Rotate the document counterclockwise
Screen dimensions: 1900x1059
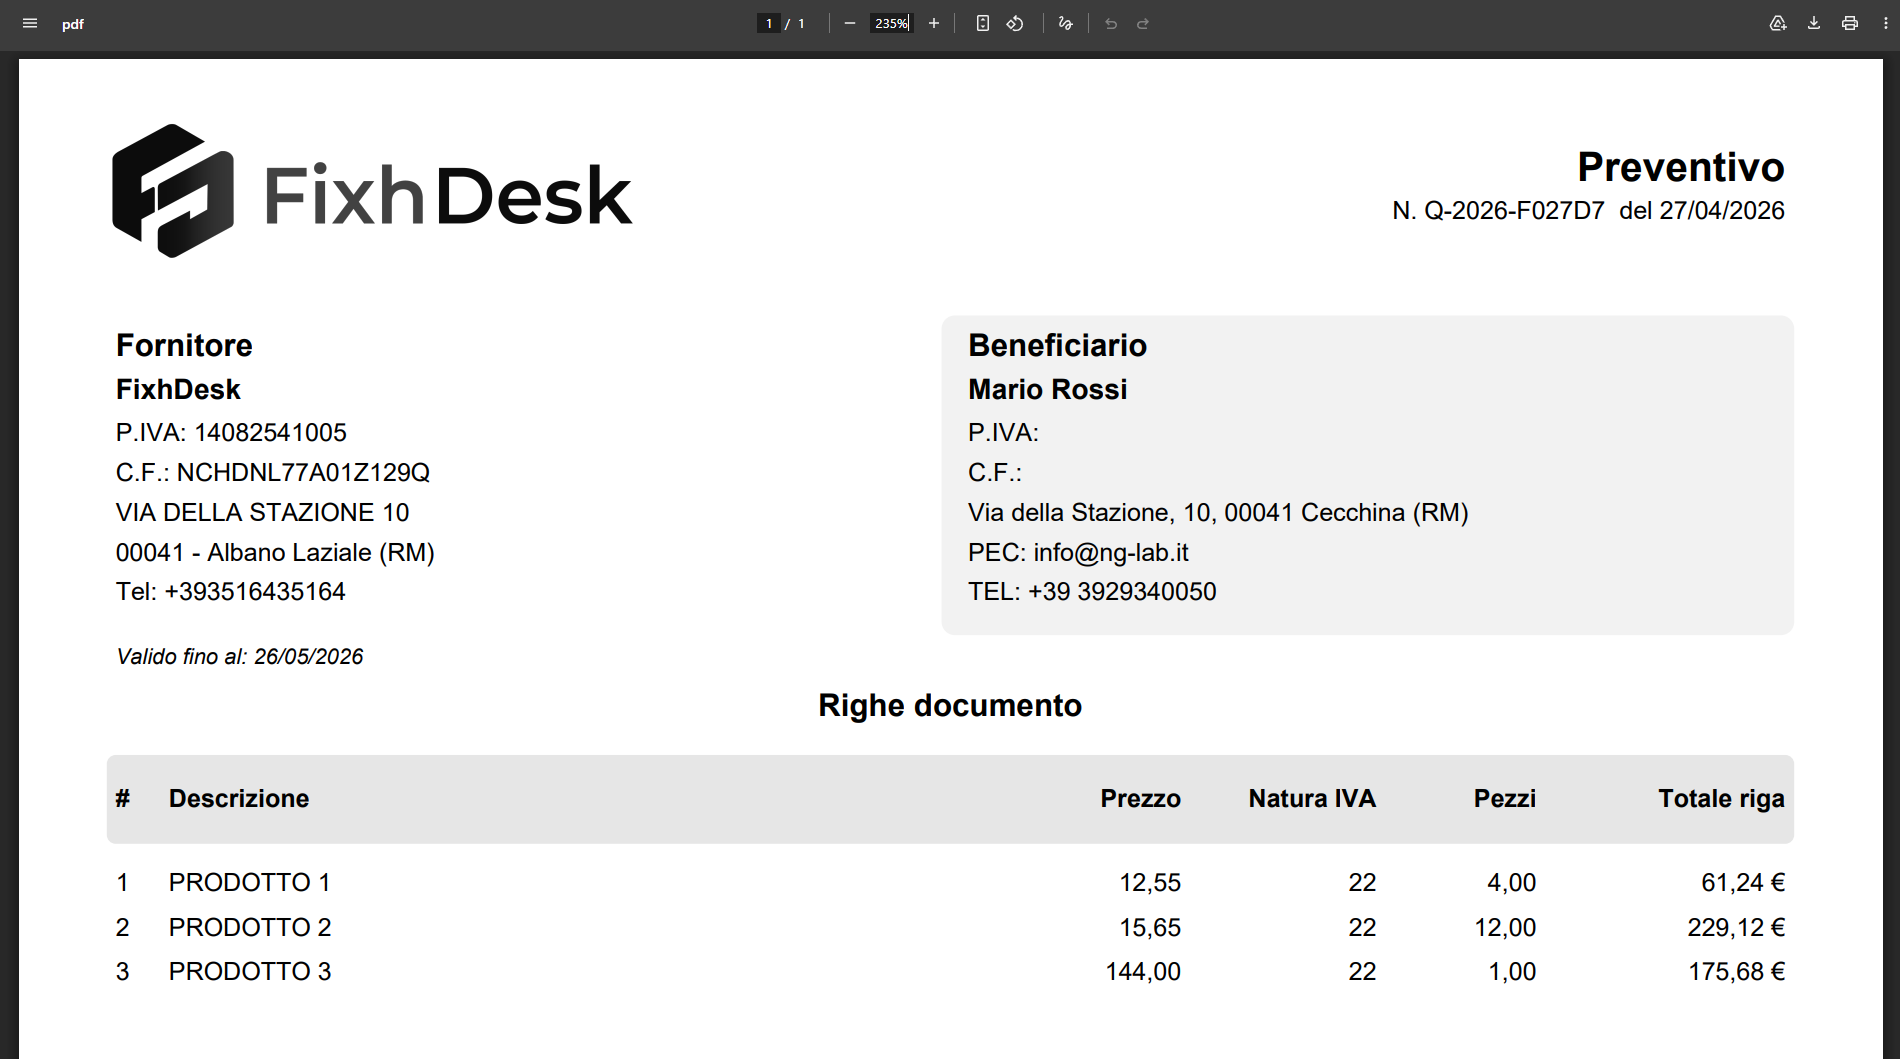[x=1015, y=23]
